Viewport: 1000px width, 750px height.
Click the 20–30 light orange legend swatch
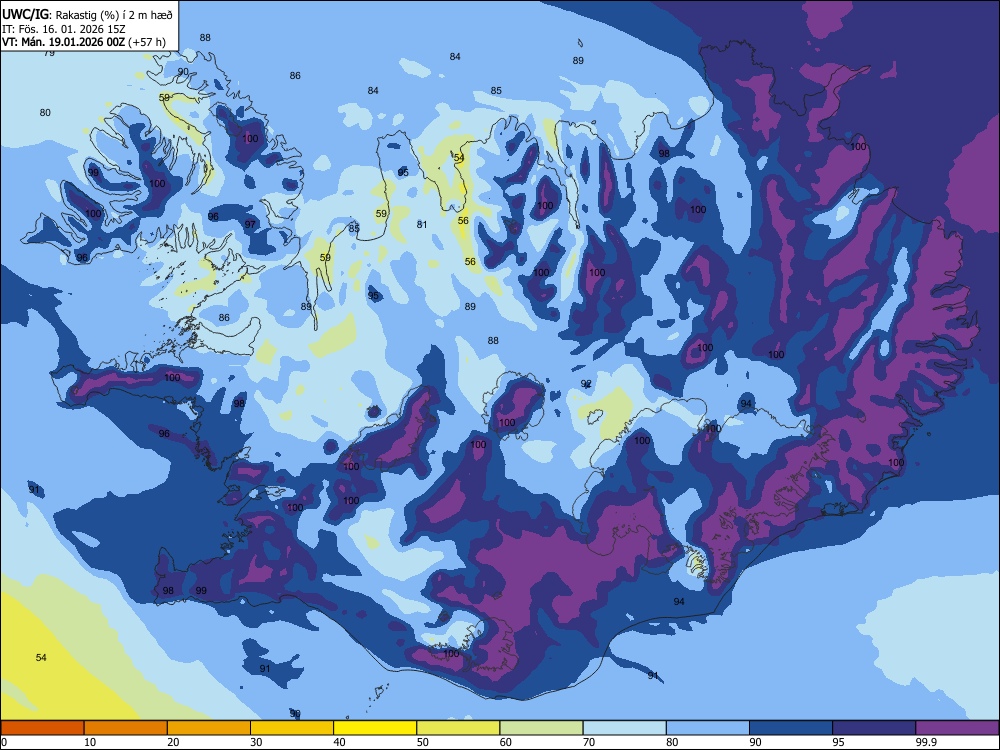209,728
